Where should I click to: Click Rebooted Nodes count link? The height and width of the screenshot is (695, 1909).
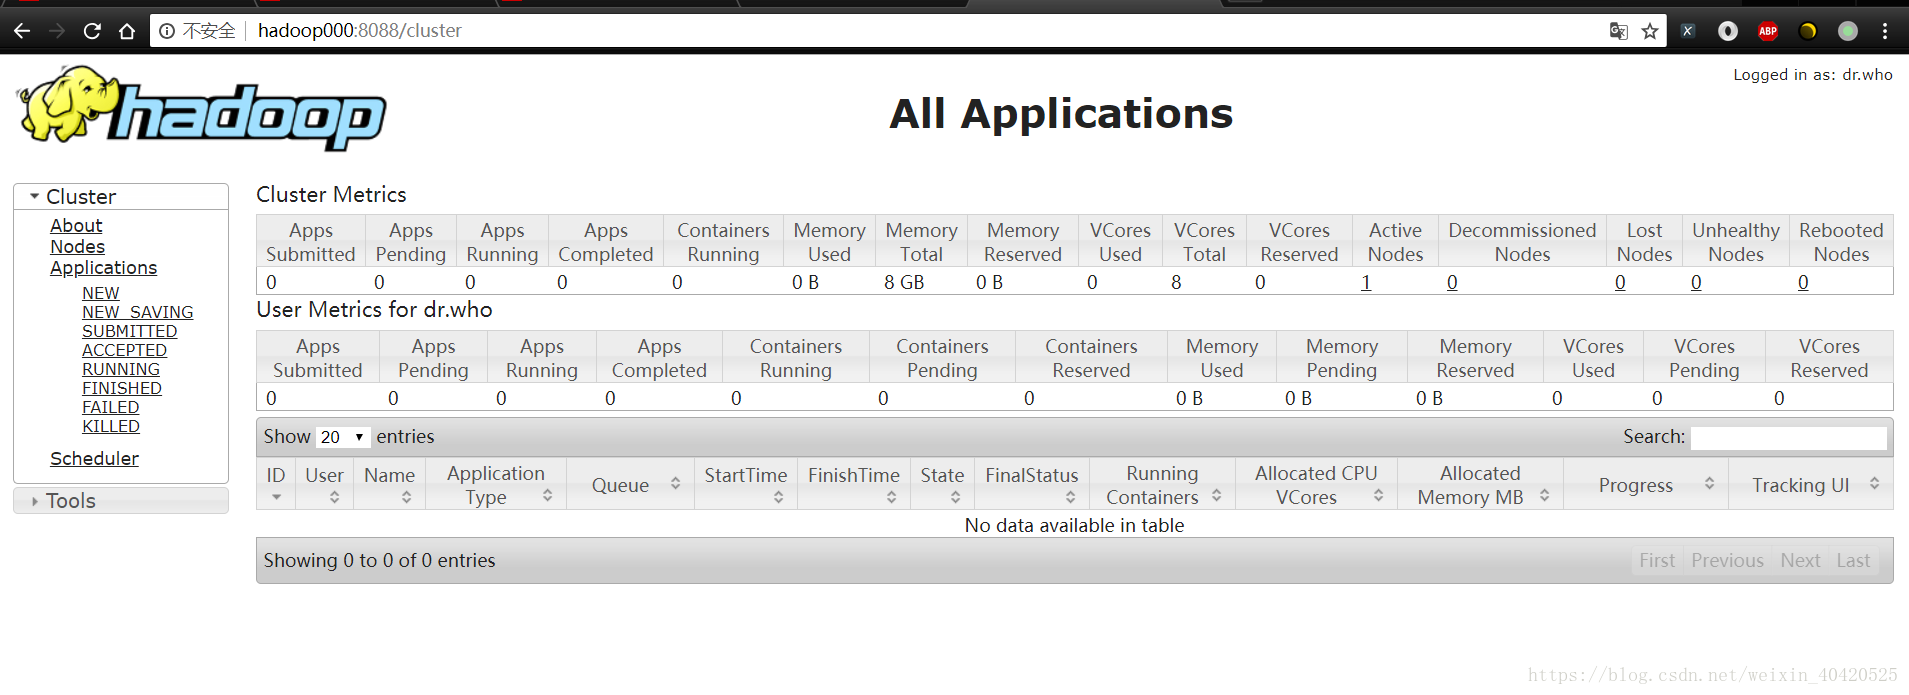(1803, 282)
